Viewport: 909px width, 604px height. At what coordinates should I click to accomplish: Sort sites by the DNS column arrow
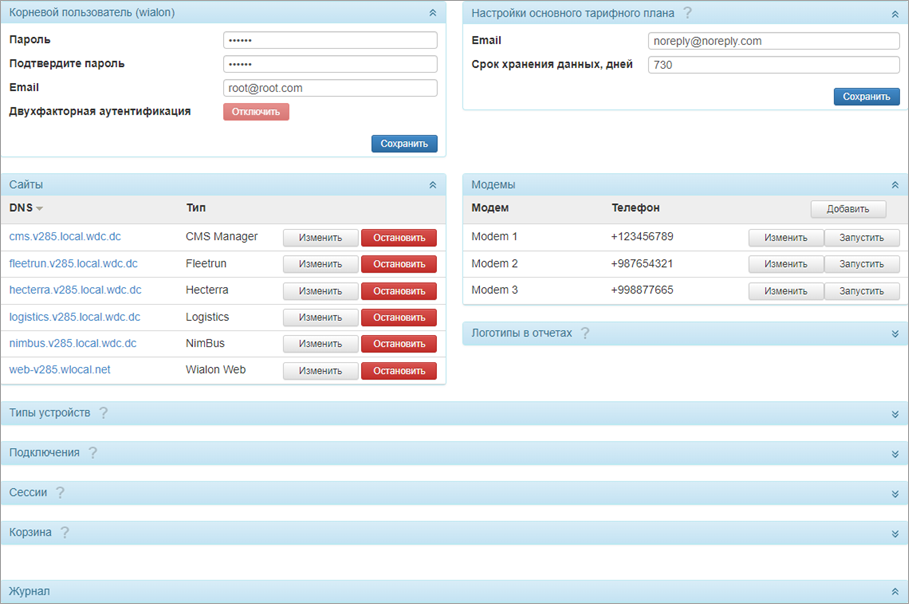[x=39, y=209]
